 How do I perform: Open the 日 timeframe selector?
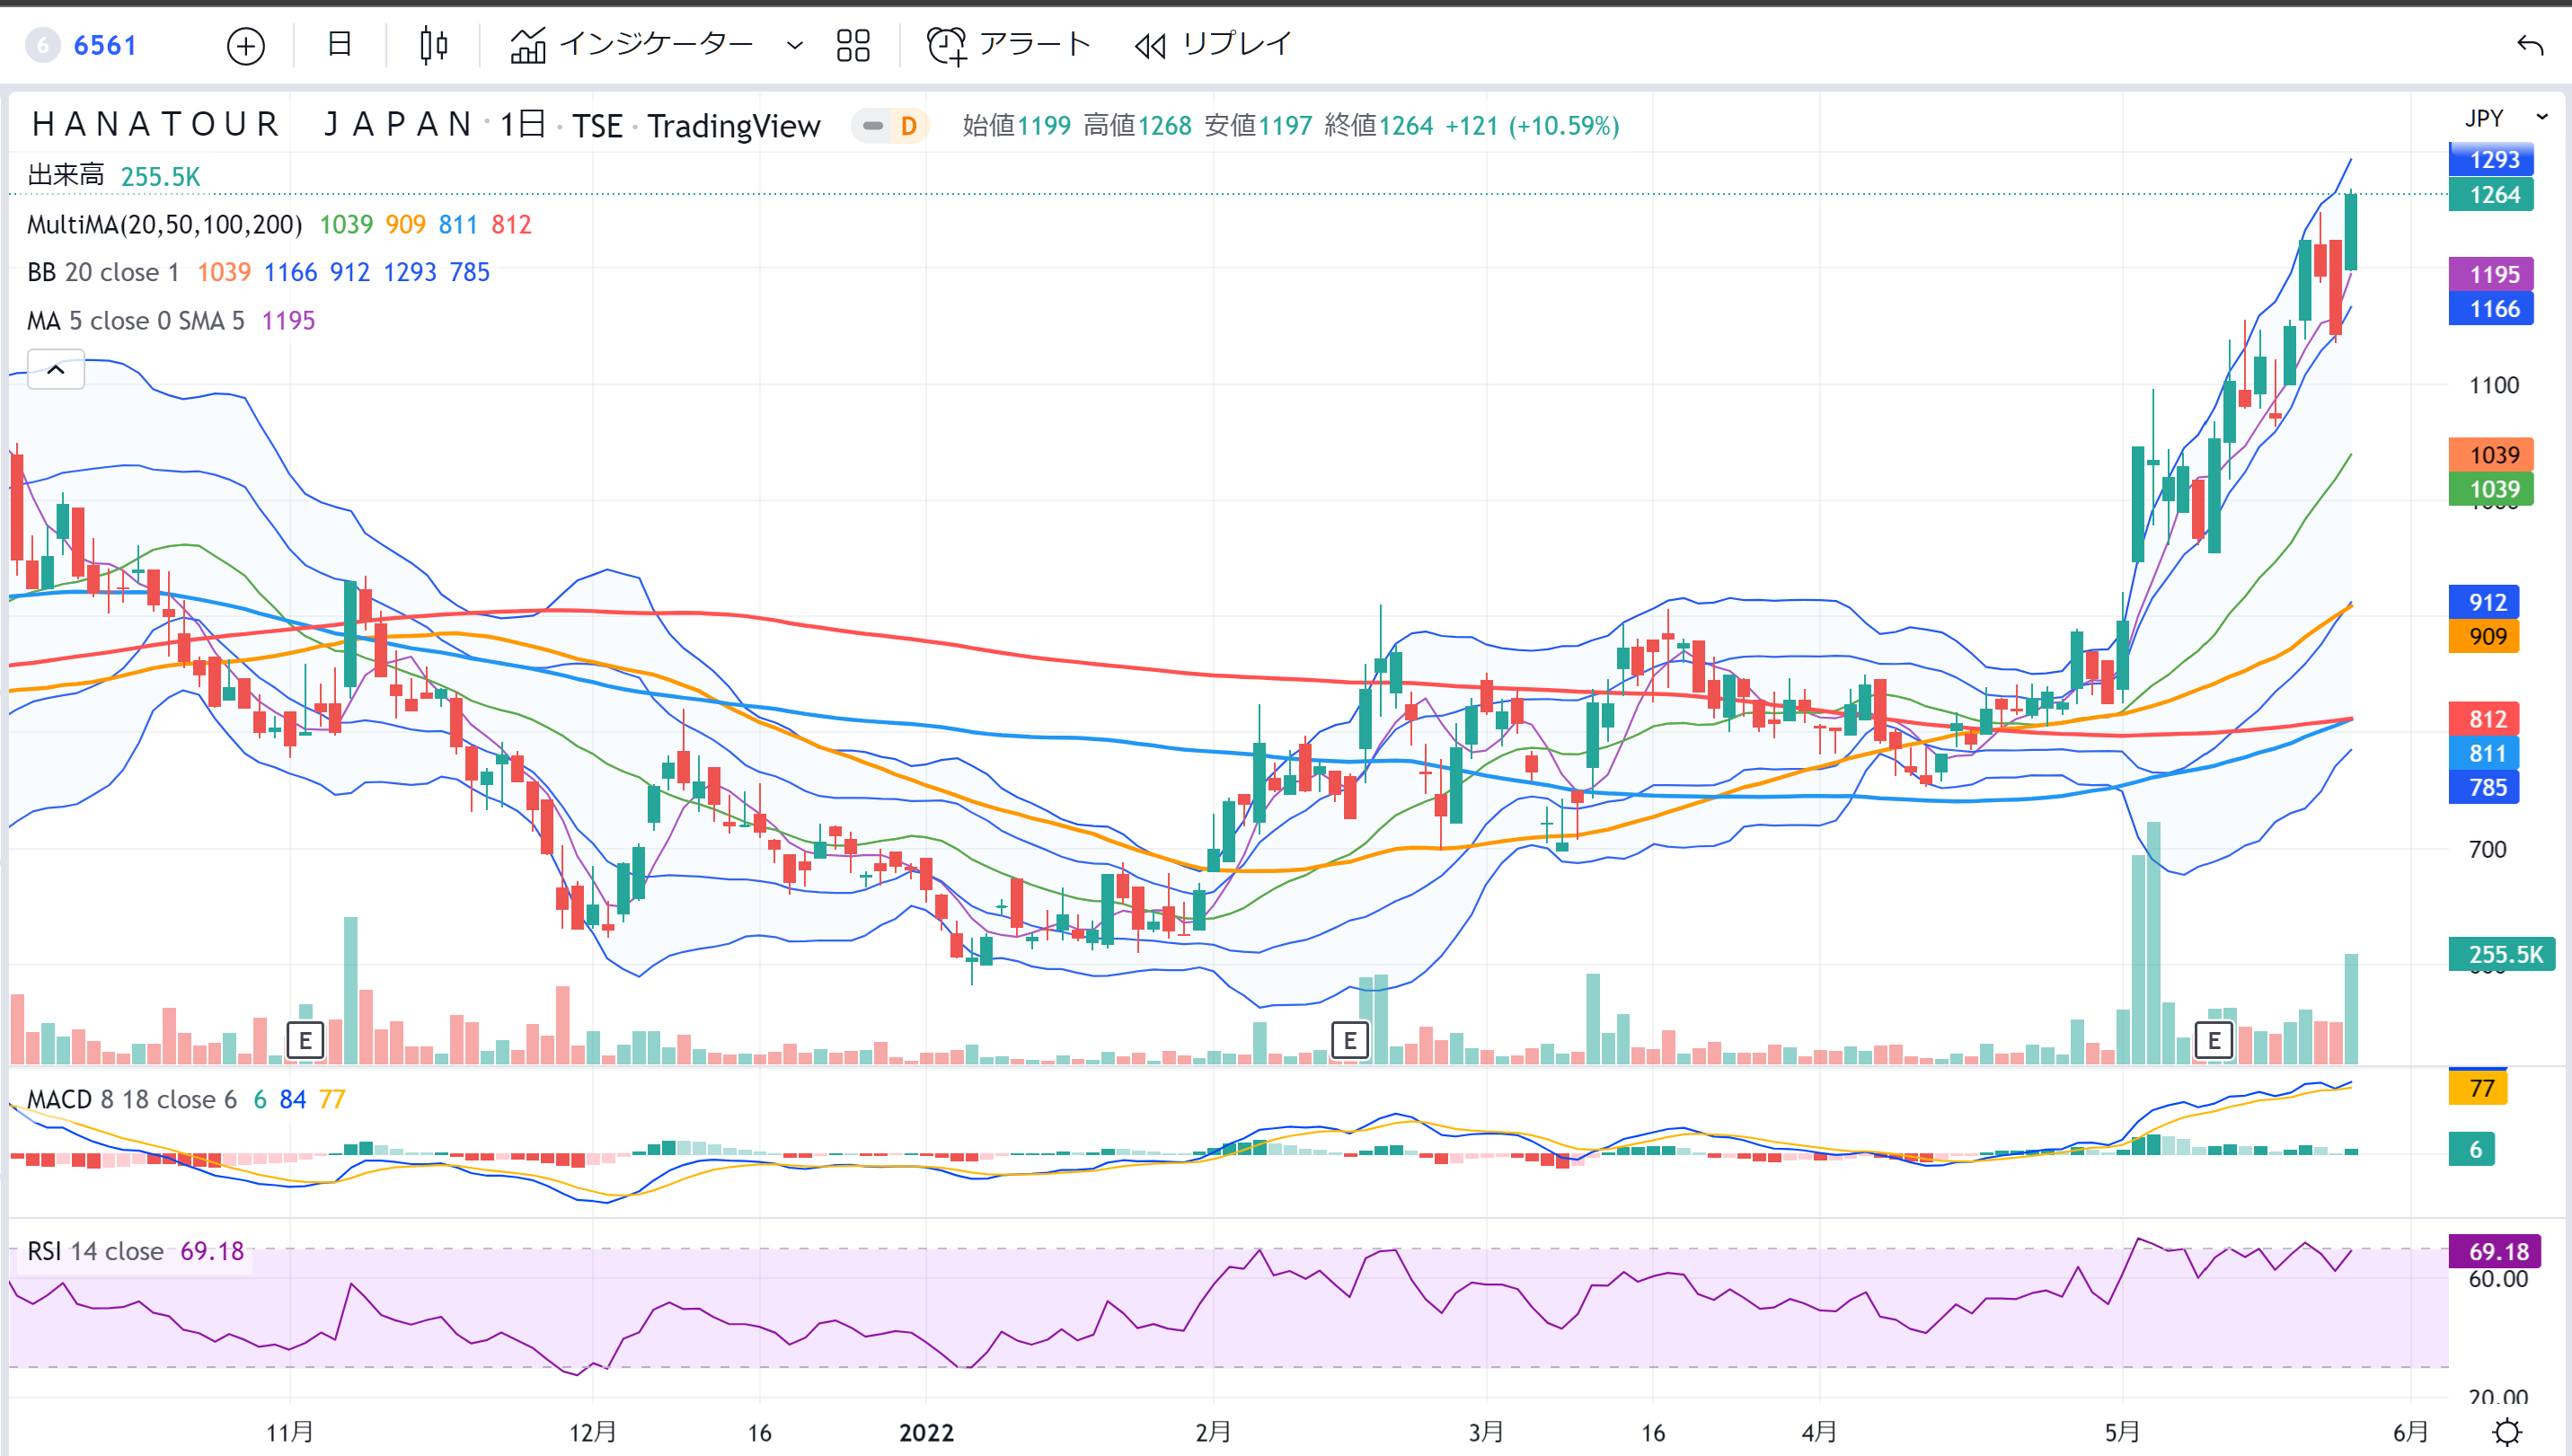(x=340, y=44)
